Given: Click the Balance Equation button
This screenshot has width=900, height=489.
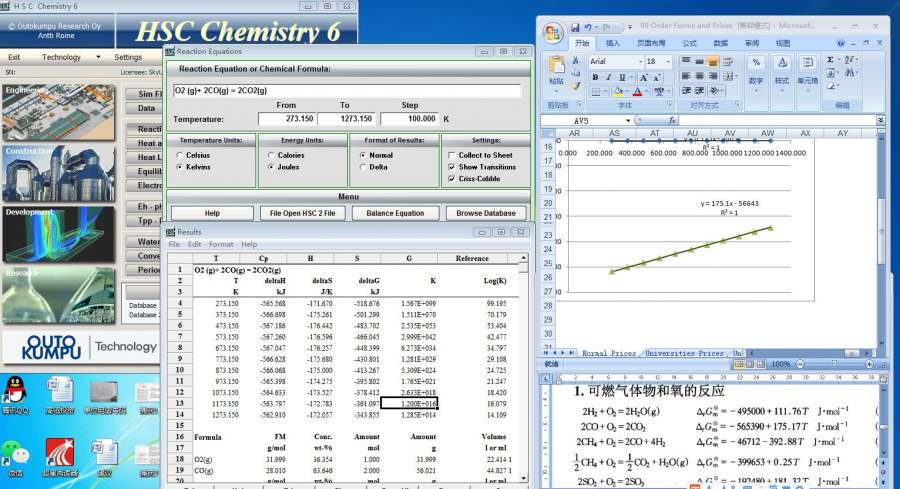Looking at the screenshot, I should (x=396, y=213).
